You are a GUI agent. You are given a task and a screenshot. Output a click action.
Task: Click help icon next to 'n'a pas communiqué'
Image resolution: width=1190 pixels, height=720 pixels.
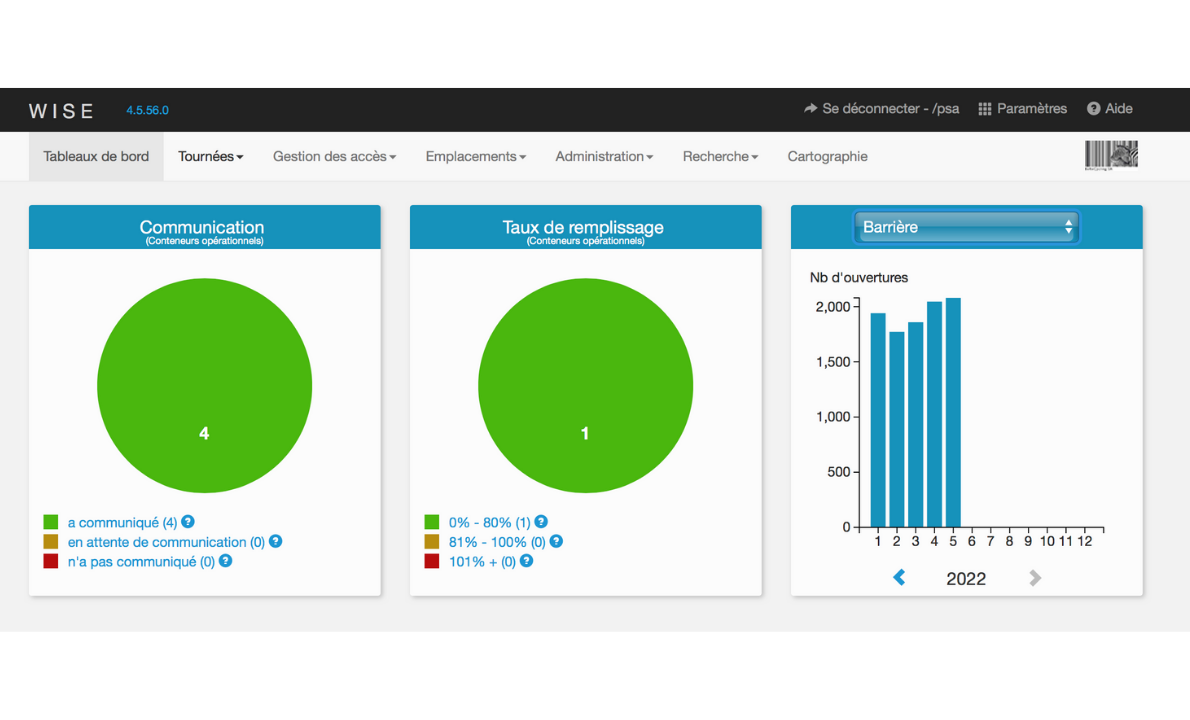225,561
